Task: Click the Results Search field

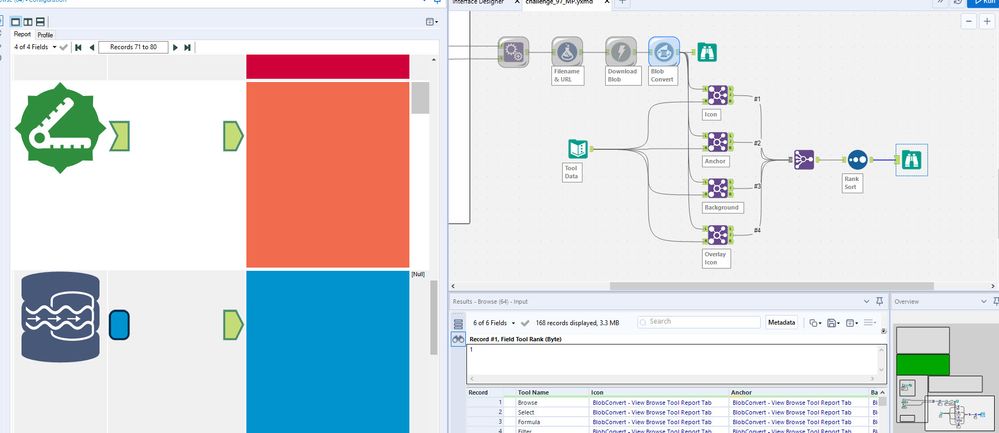Action: 699,322
